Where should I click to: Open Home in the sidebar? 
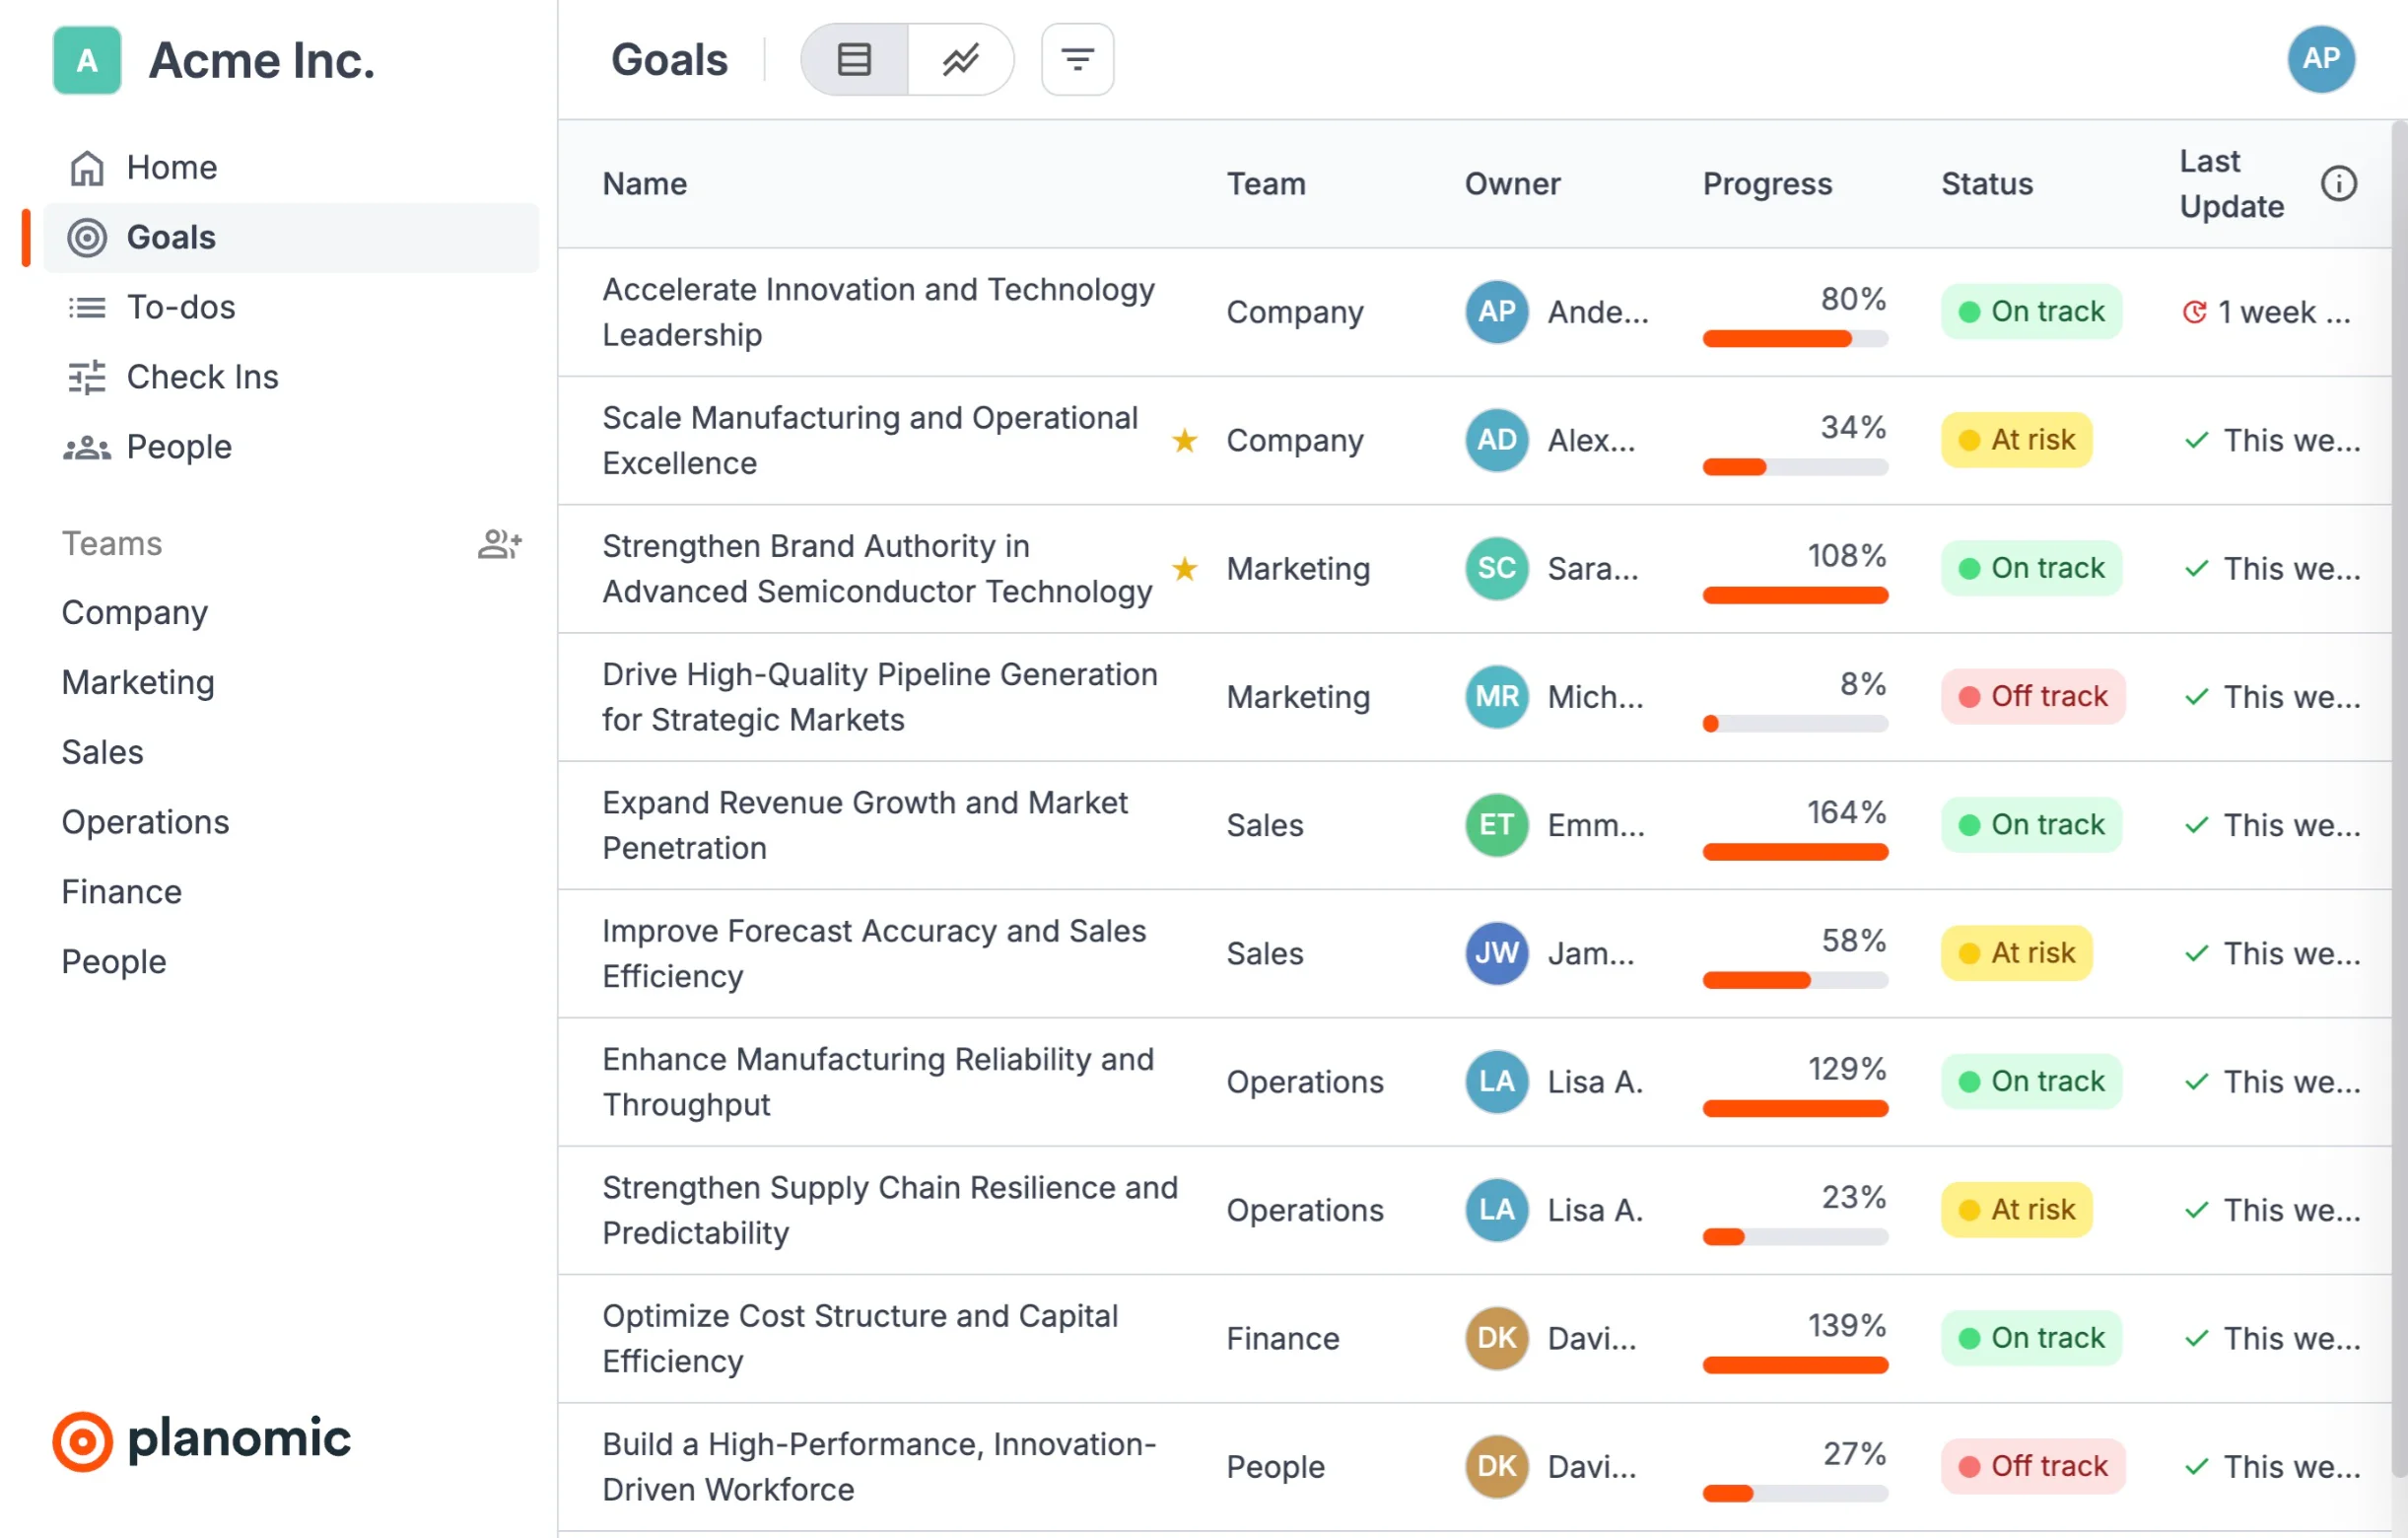click(171, 168)
